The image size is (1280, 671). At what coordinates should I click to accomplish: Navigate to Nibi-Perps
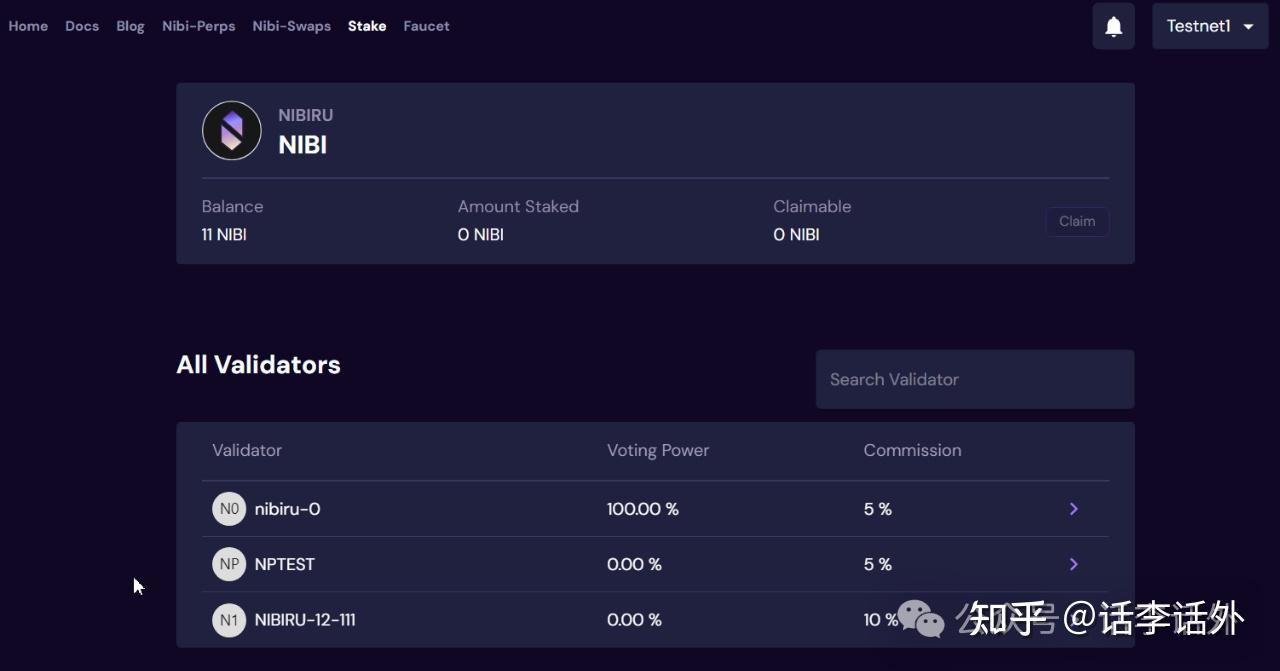(199, 26)
